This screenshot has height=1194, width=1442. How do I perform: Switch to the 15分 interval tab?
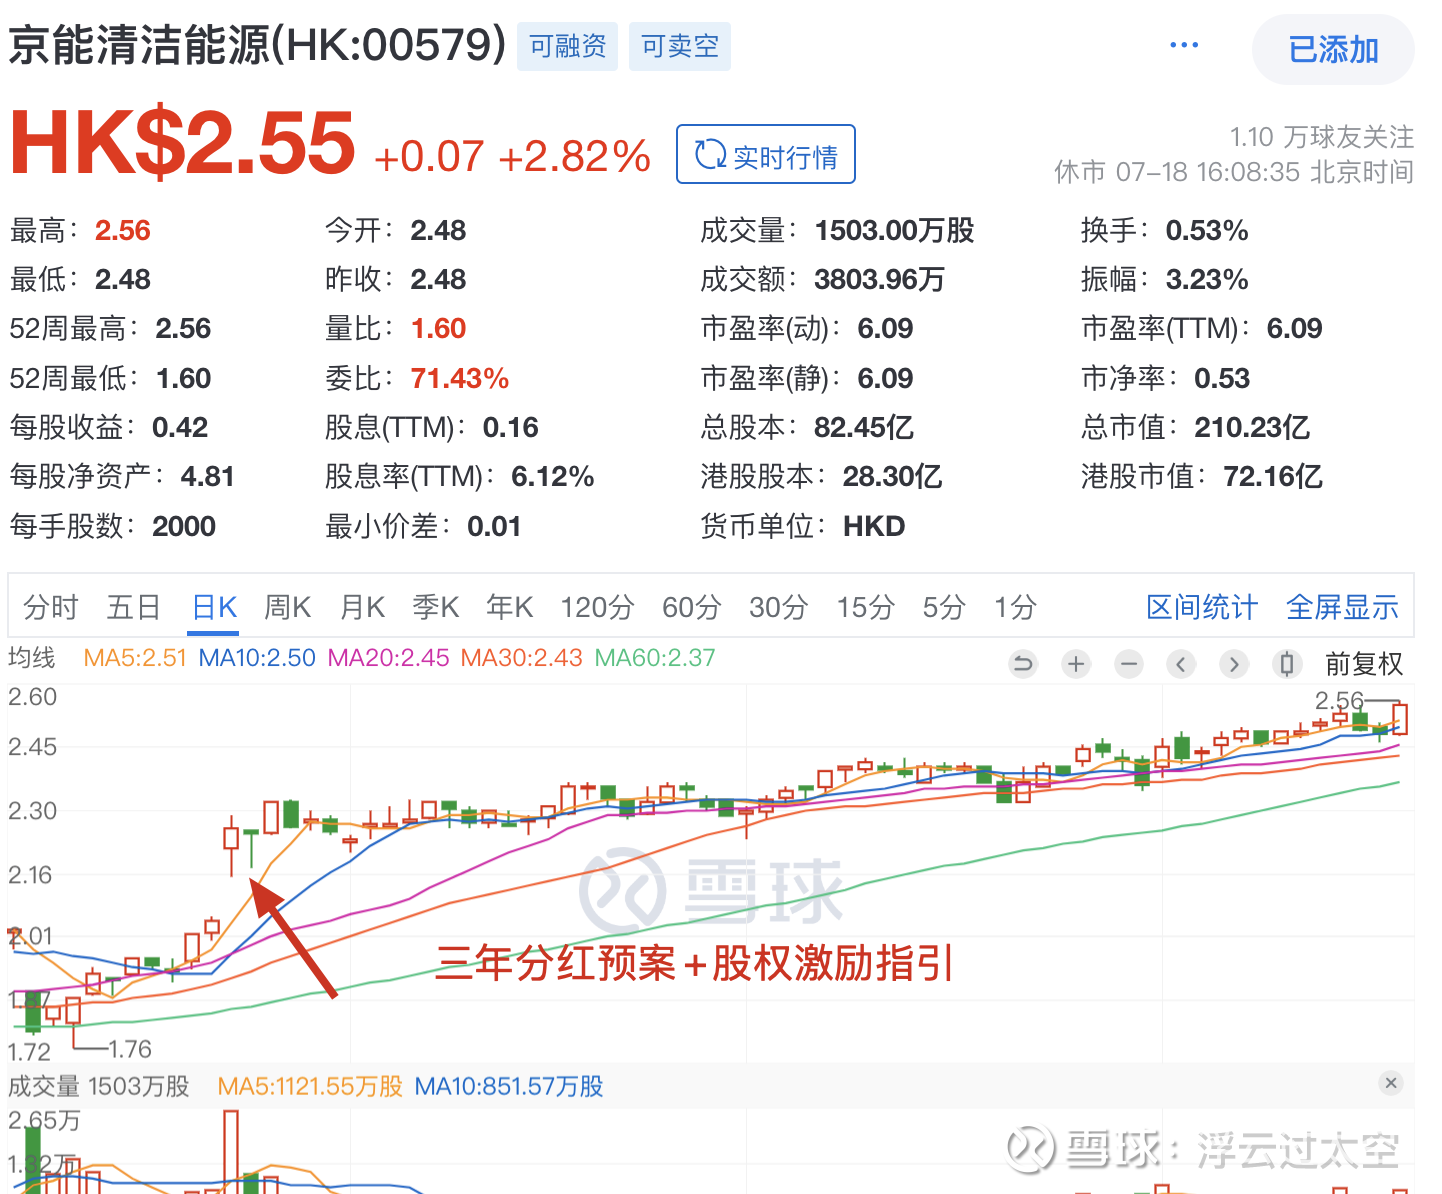point(866,607)
